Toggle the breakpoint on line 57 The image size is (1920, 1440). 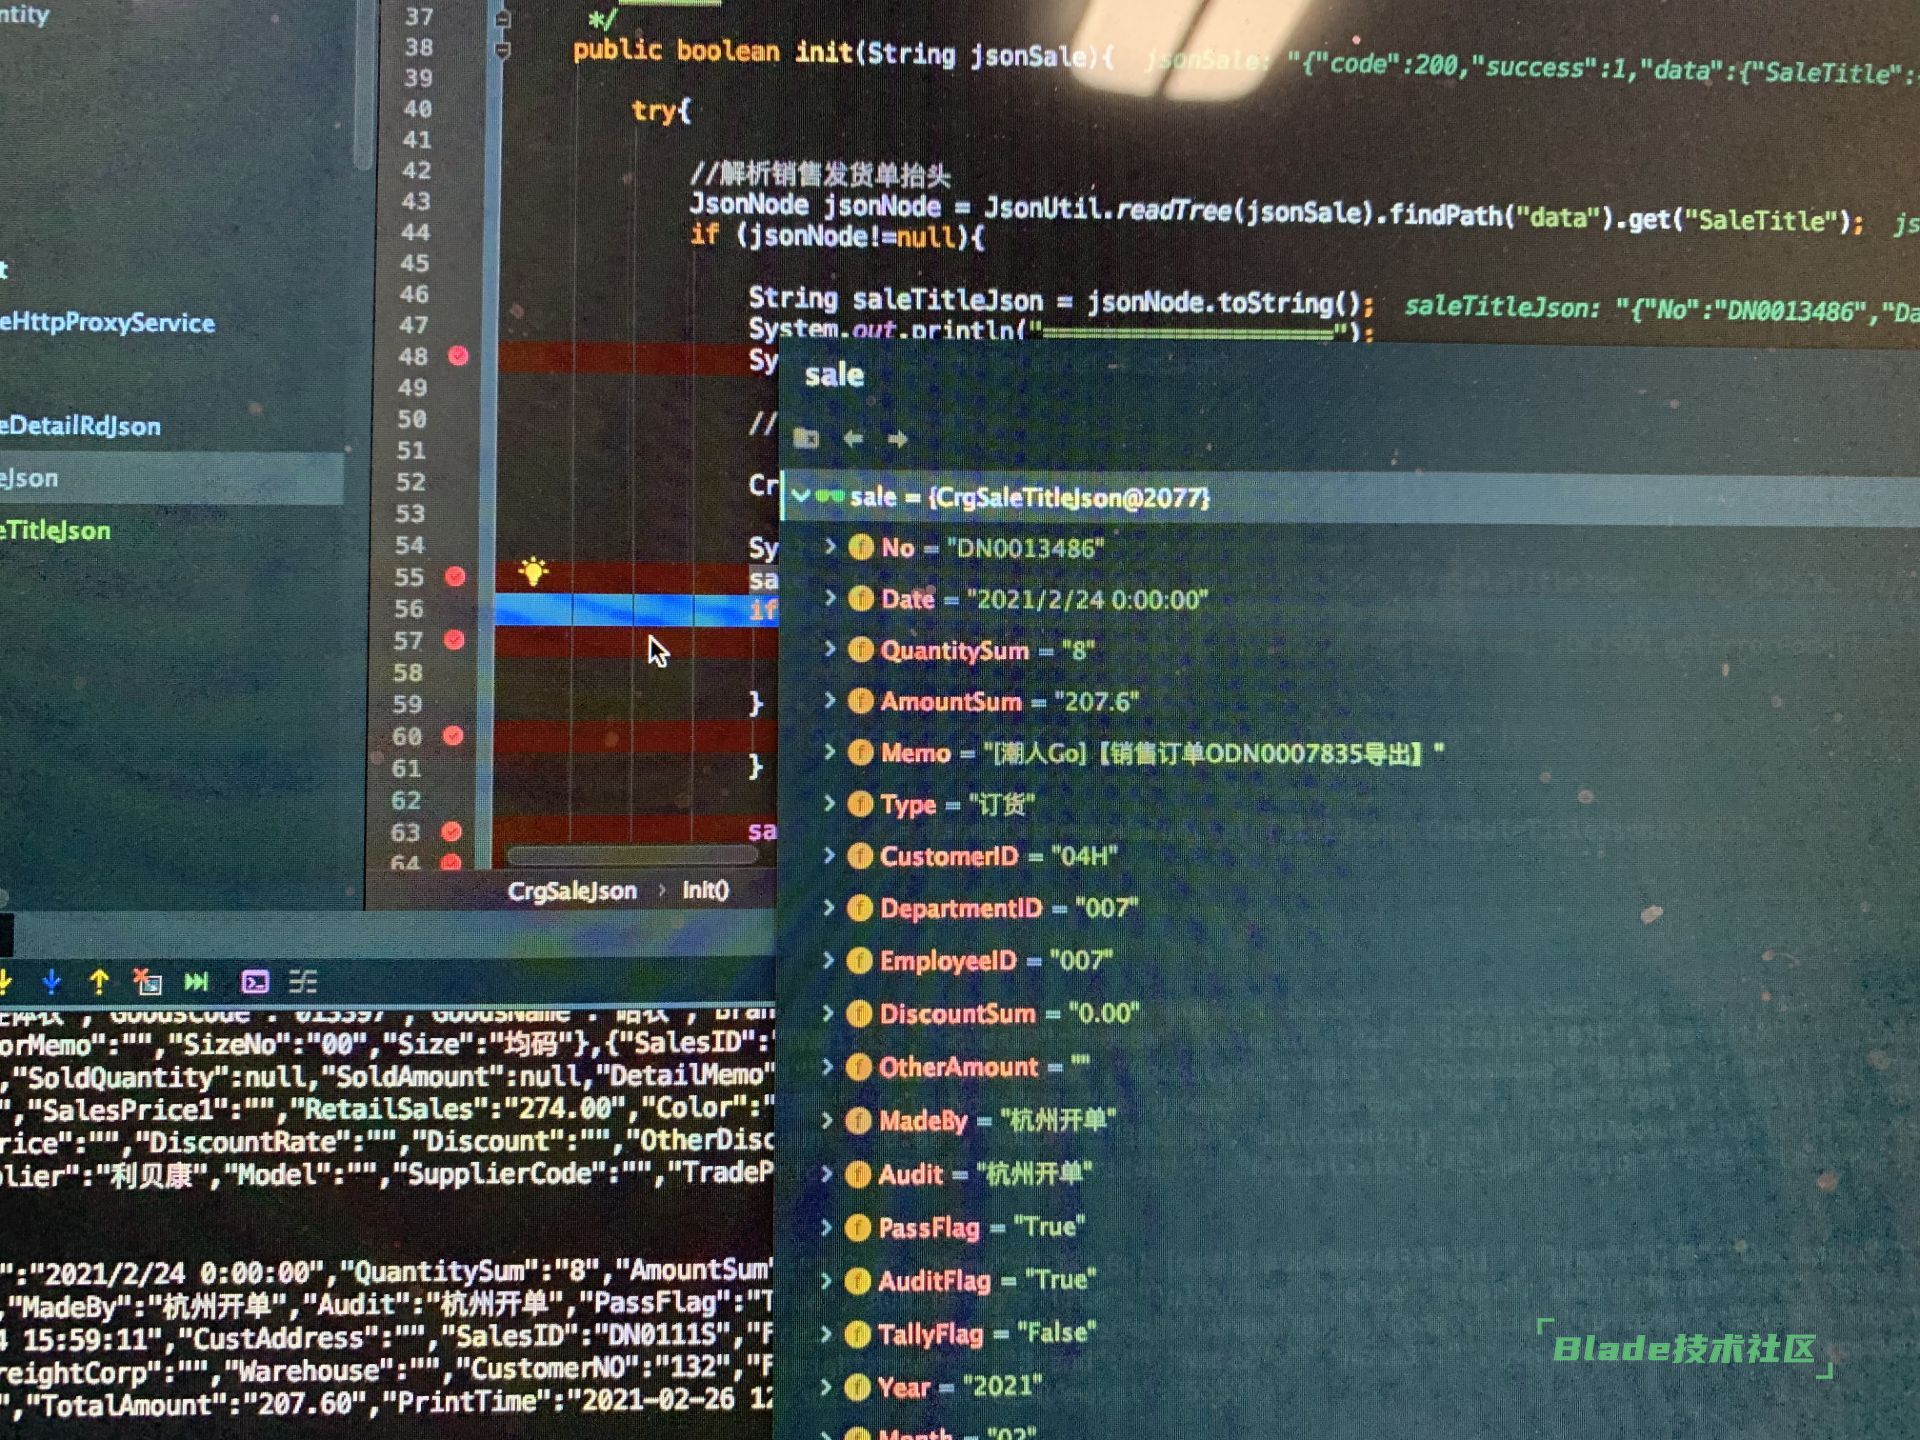click(x=454, y=640)
